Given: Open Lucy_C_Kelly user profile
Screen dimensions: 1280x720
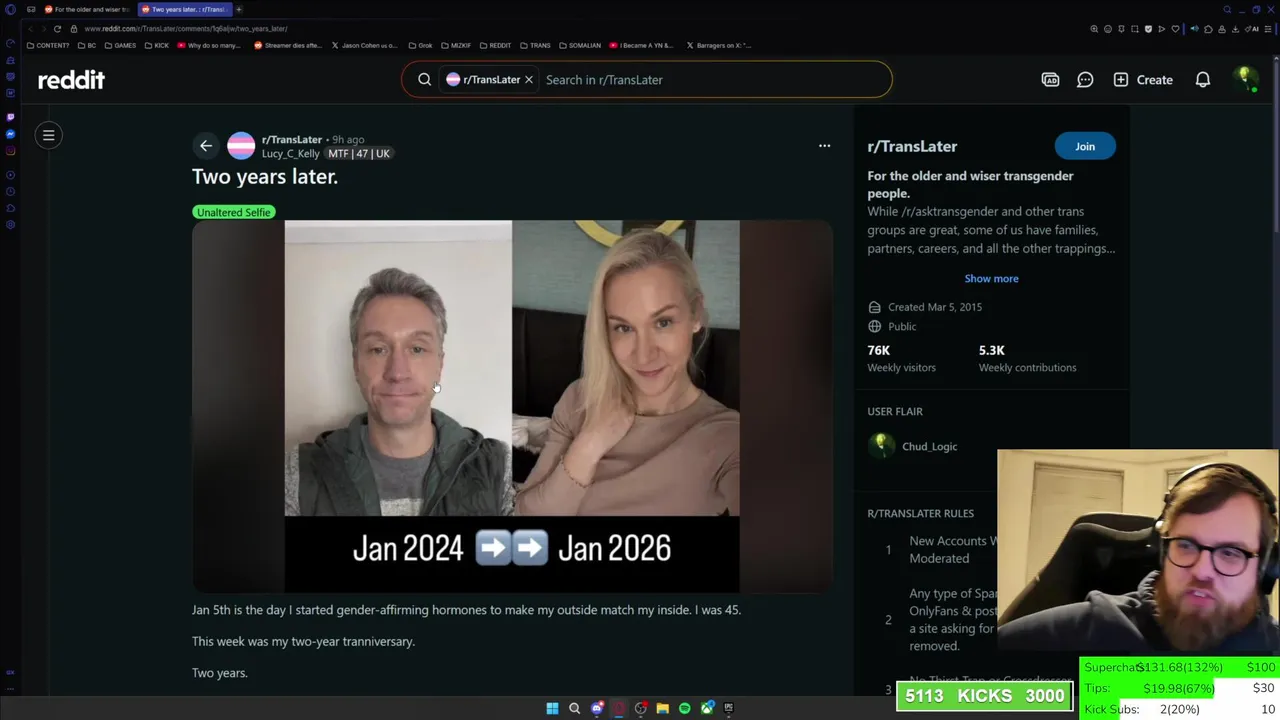Looking at the screenshot, I should coord(291,154).
